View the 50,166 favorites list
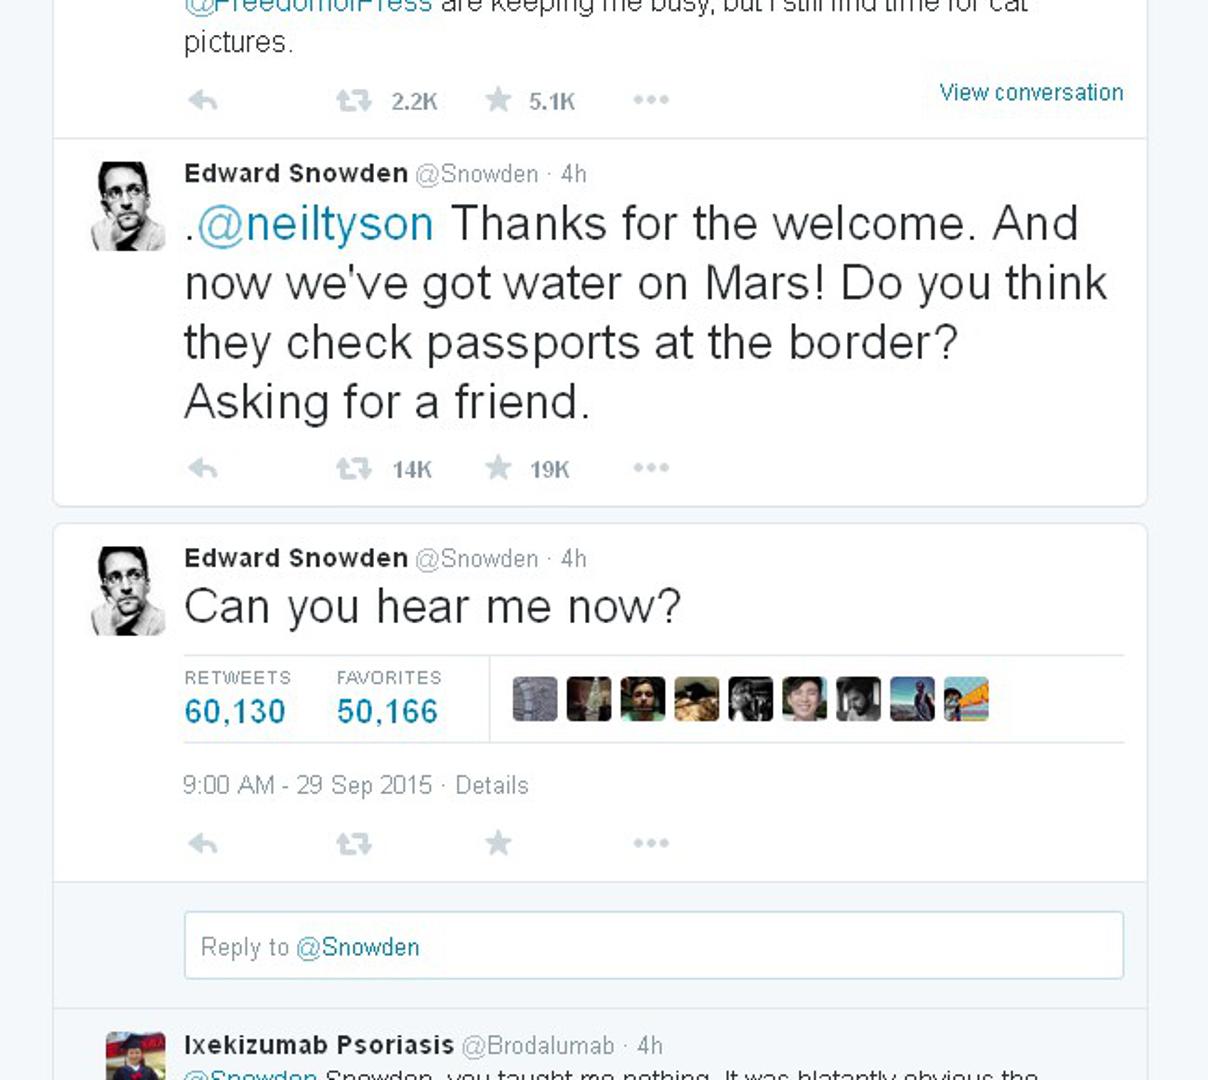1208x1080 pixels. tap(387, 711)
